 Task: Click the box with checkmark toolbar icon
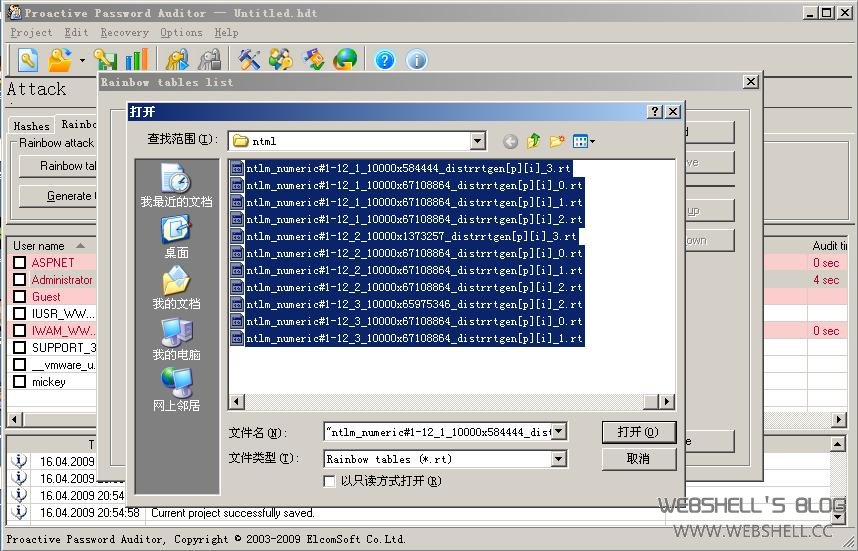313,60
